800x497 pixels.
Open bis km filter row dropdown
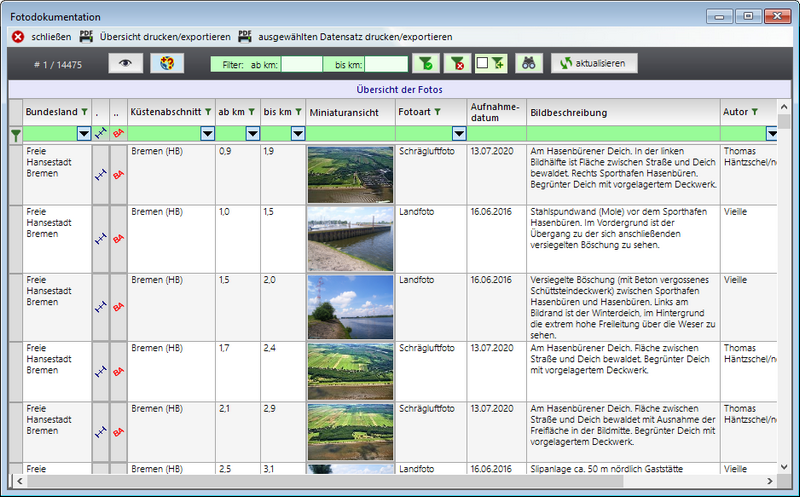(298, 134)
